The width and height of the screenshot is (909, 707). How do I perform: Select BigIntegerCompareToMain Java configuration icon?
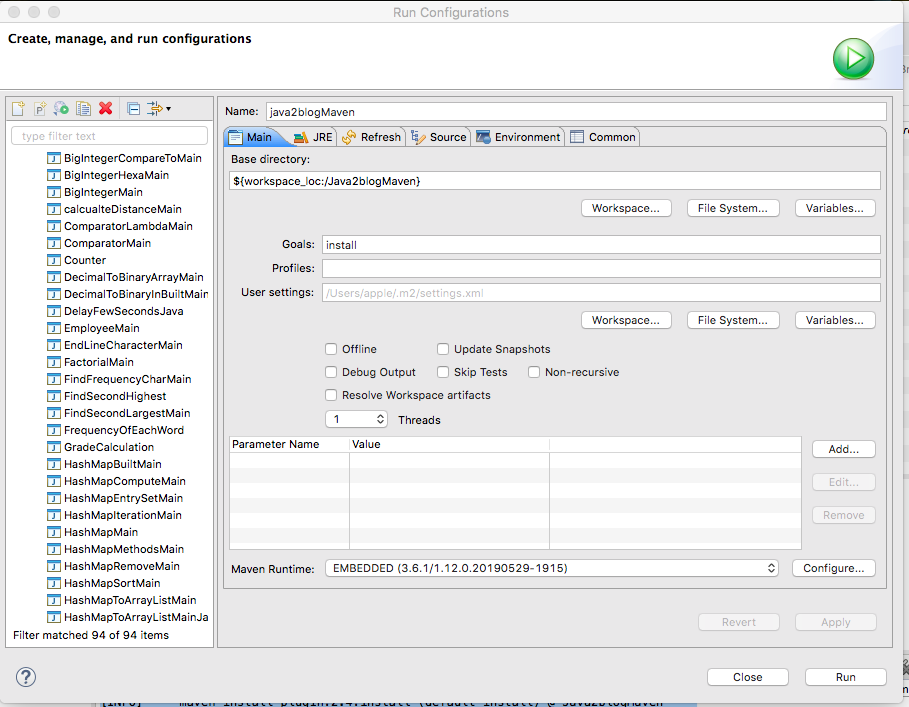[x=54, y=158]
